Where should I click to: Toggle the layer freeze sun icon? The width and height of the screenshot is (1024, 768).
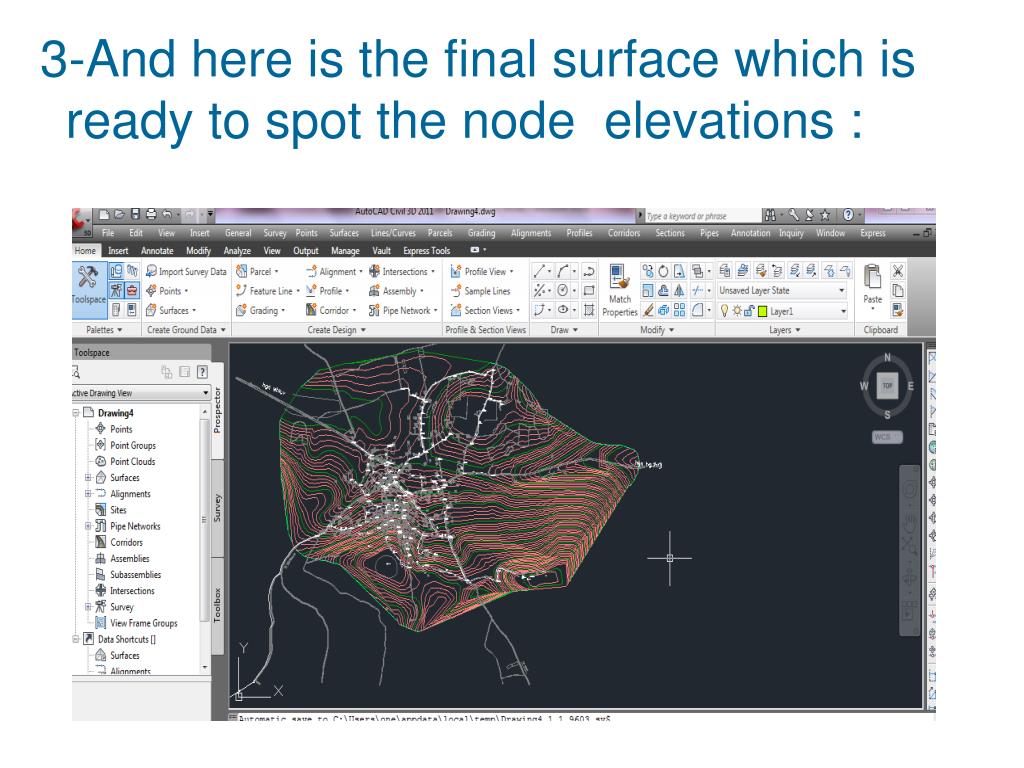(x=737, y=312)
